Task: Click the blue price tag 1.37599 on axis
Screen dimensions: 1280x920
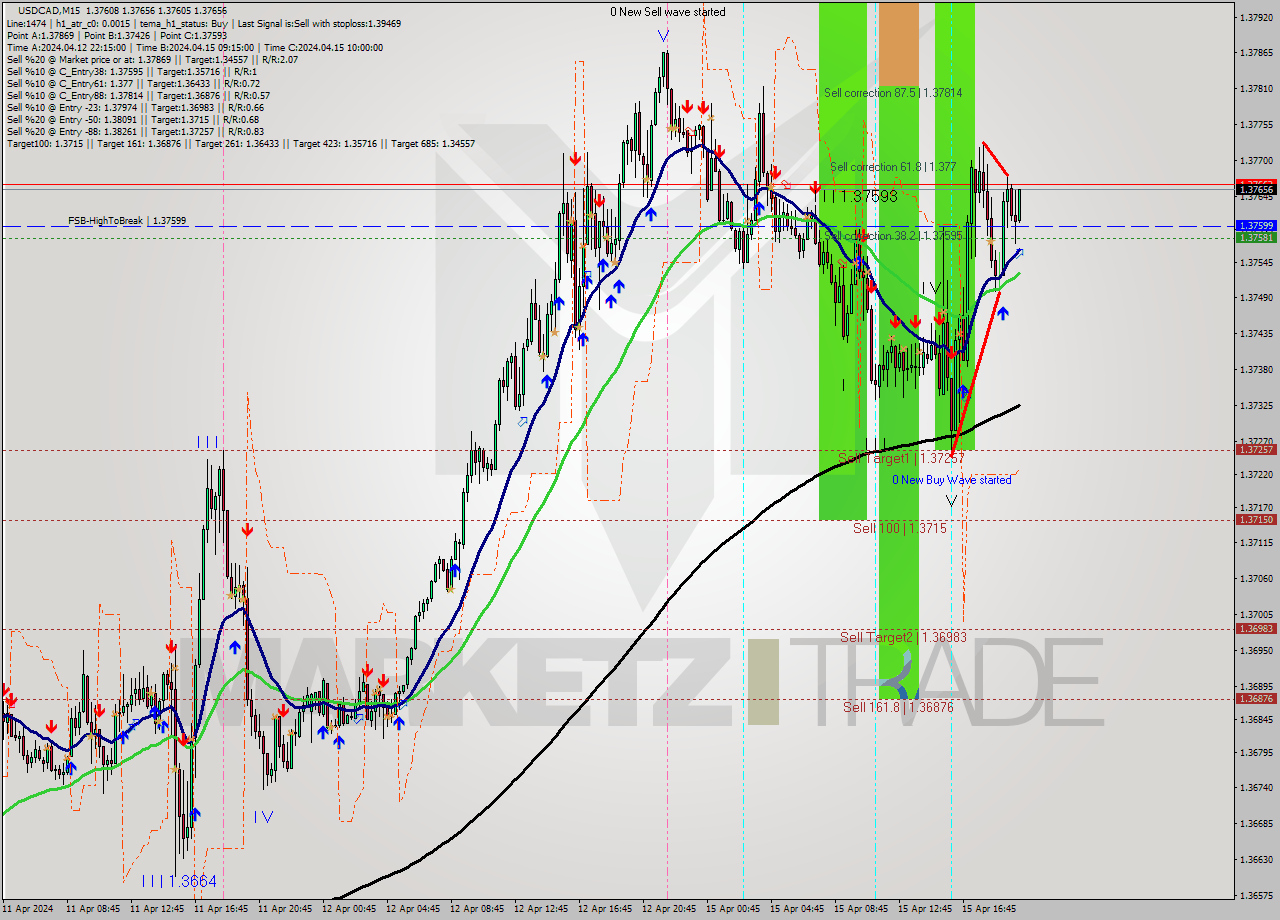Action: click(x=1256, y=226)
